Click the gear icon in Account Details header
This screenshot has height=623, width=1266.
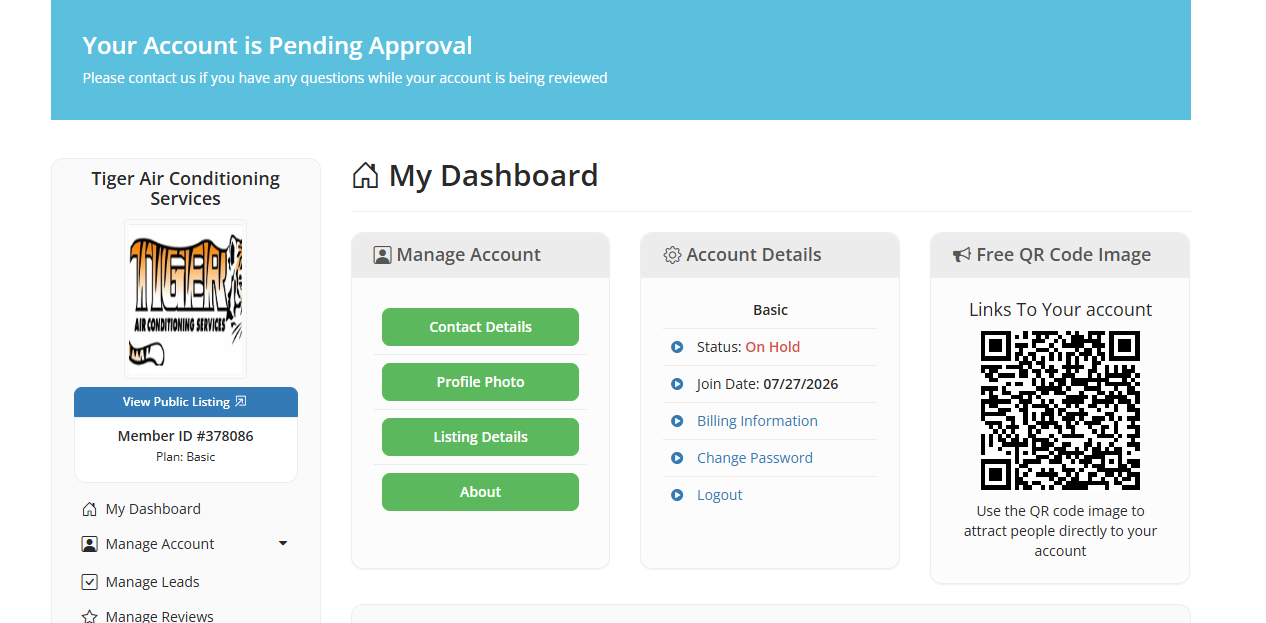tap(672, 255)
